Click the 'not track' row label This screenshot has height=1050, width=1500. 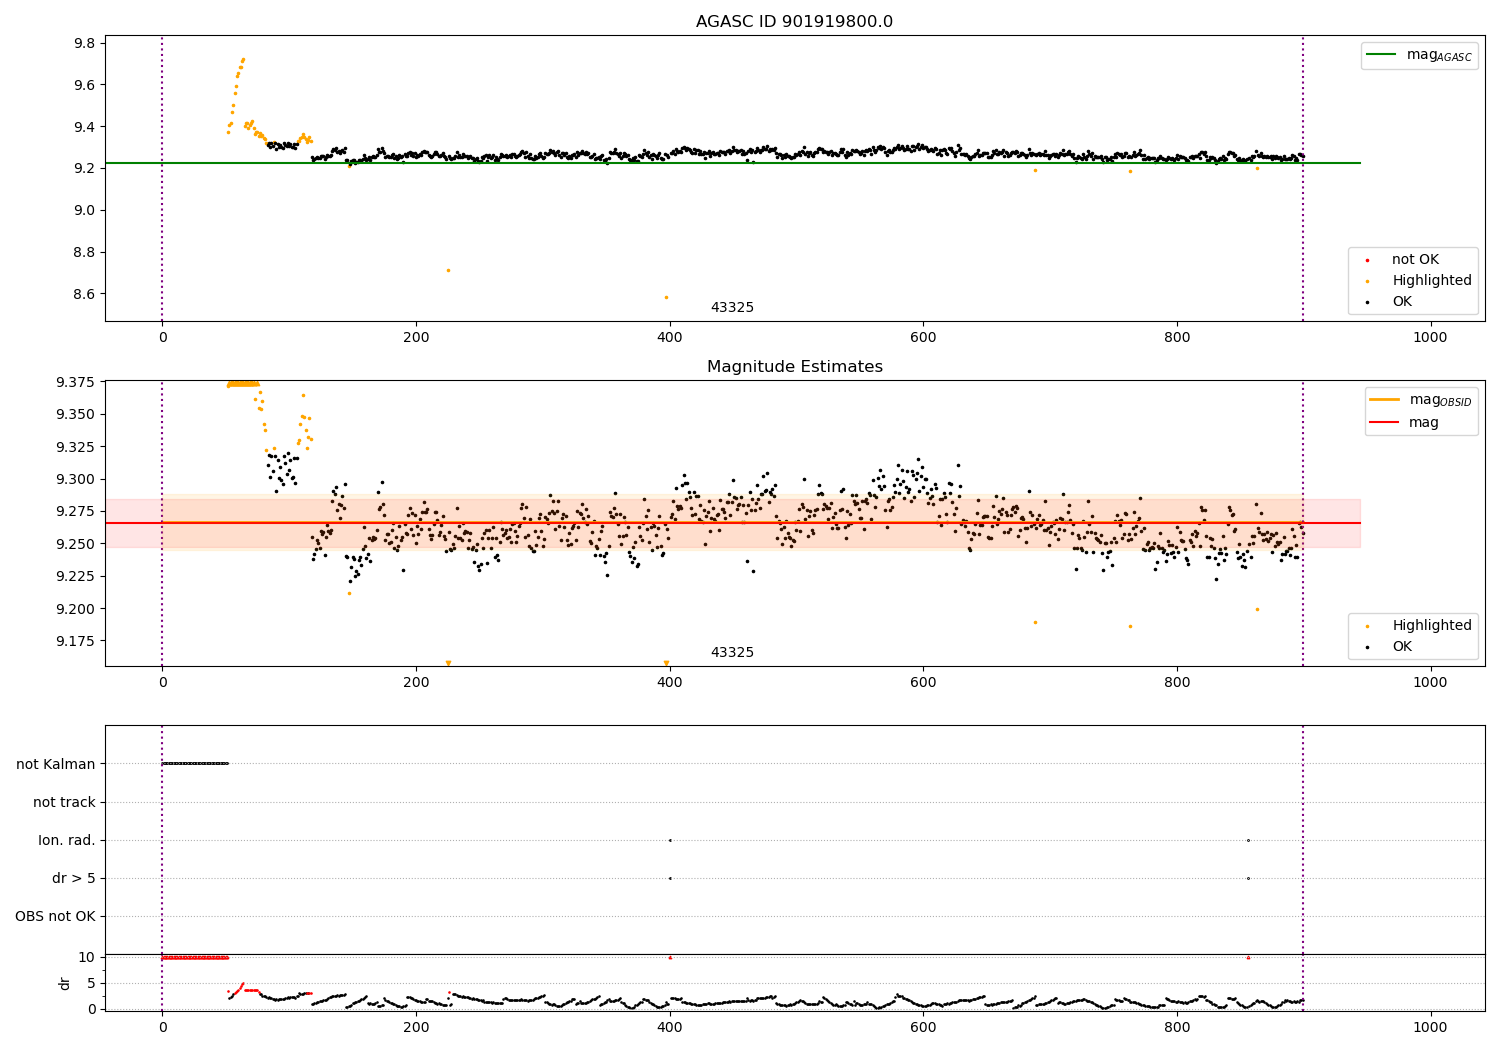click(x=64, y=802)
